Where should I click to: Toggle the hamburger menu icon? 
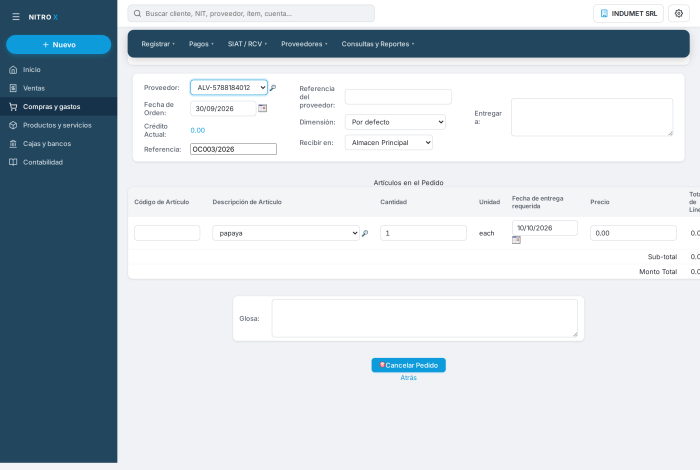(x=16, y=17)
